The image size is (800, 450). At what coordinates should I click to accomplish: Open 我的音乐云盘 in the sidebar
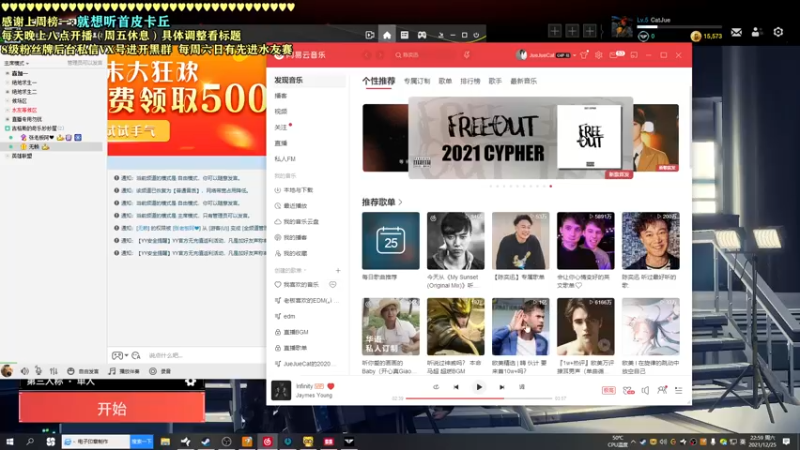click(297, 221)
